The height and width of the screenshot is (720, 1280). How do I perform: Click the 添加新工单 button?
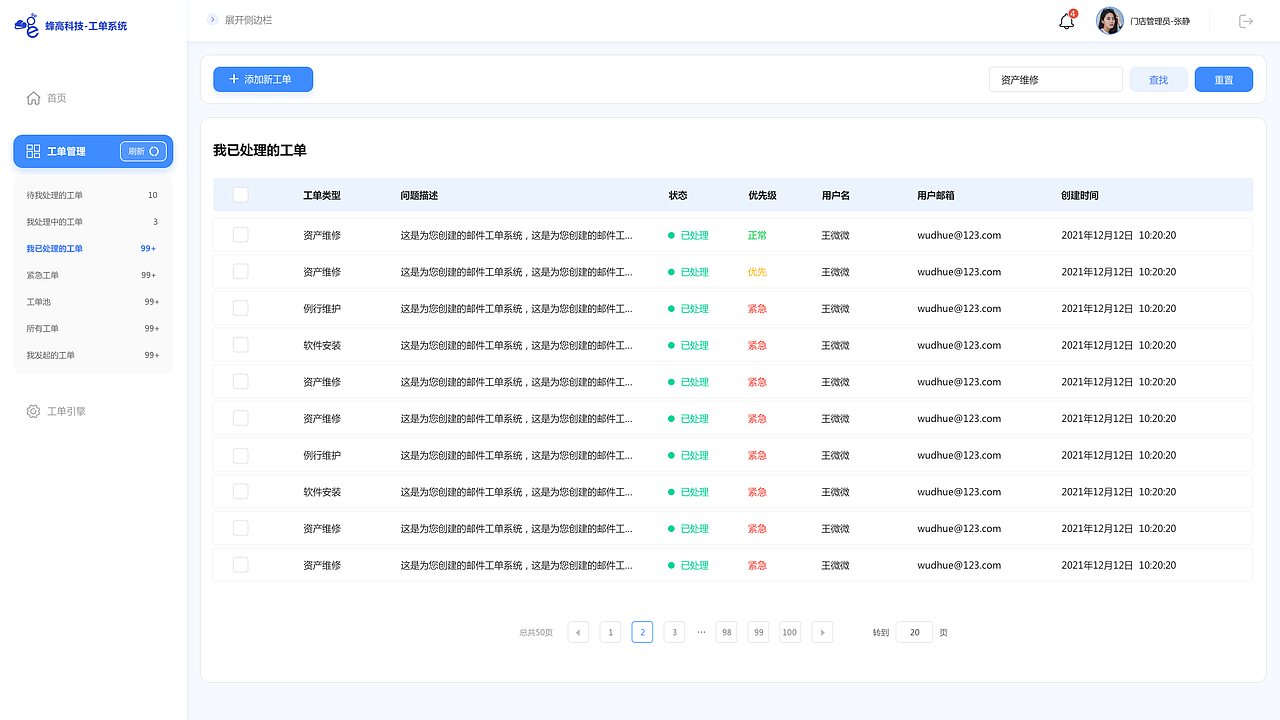(263, 79)
